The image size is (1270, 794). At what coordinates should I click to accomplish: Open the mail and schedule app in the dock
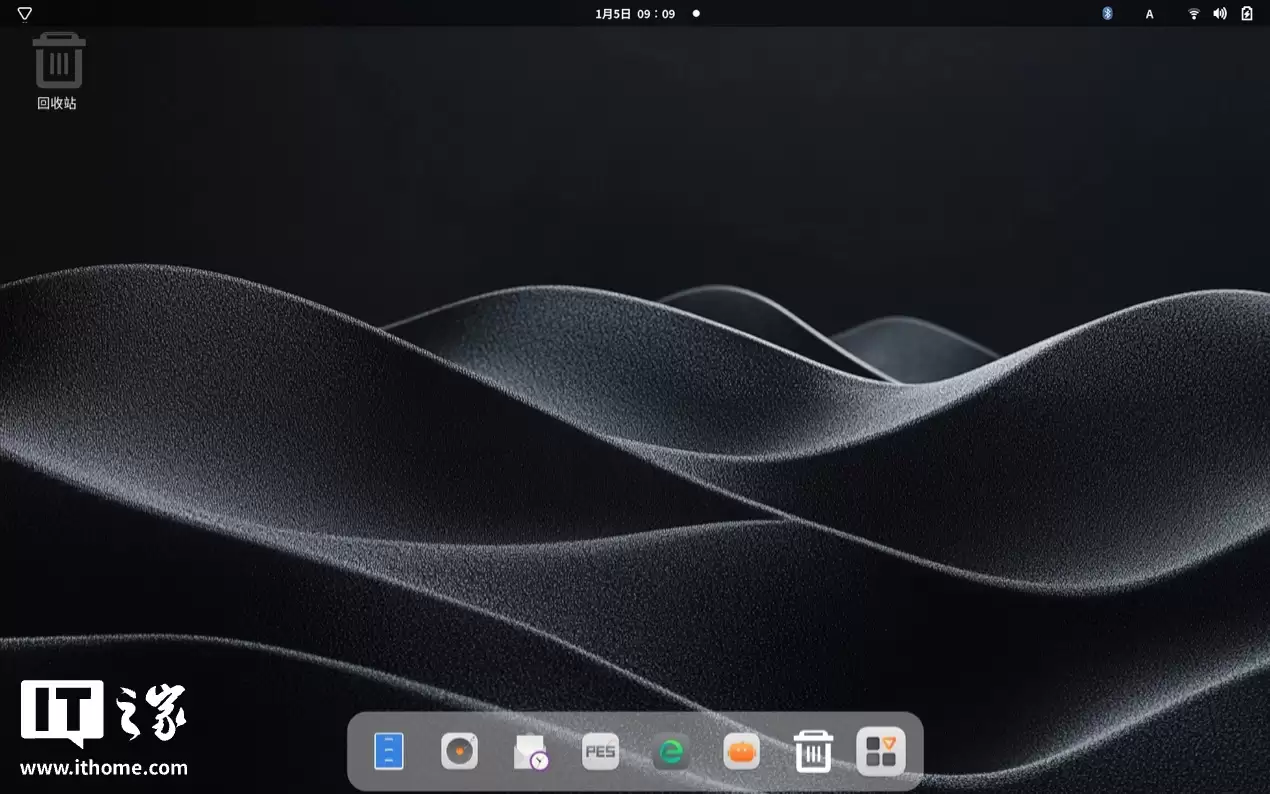point(530,751)
